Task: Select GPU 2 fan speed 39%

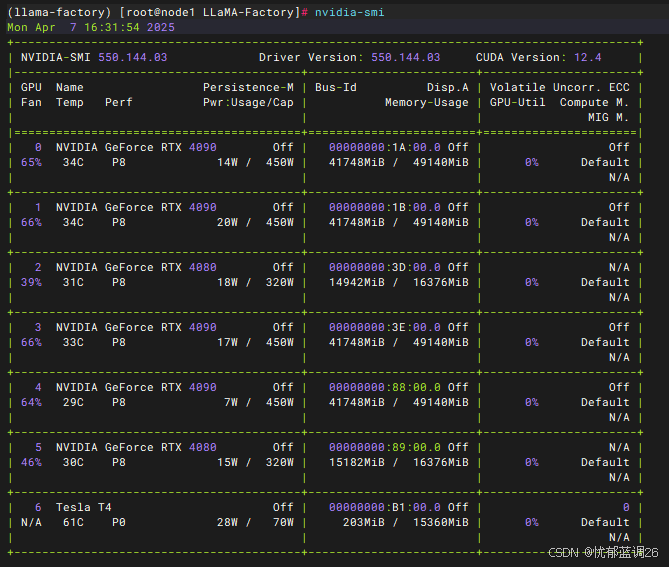Action: 32,282
